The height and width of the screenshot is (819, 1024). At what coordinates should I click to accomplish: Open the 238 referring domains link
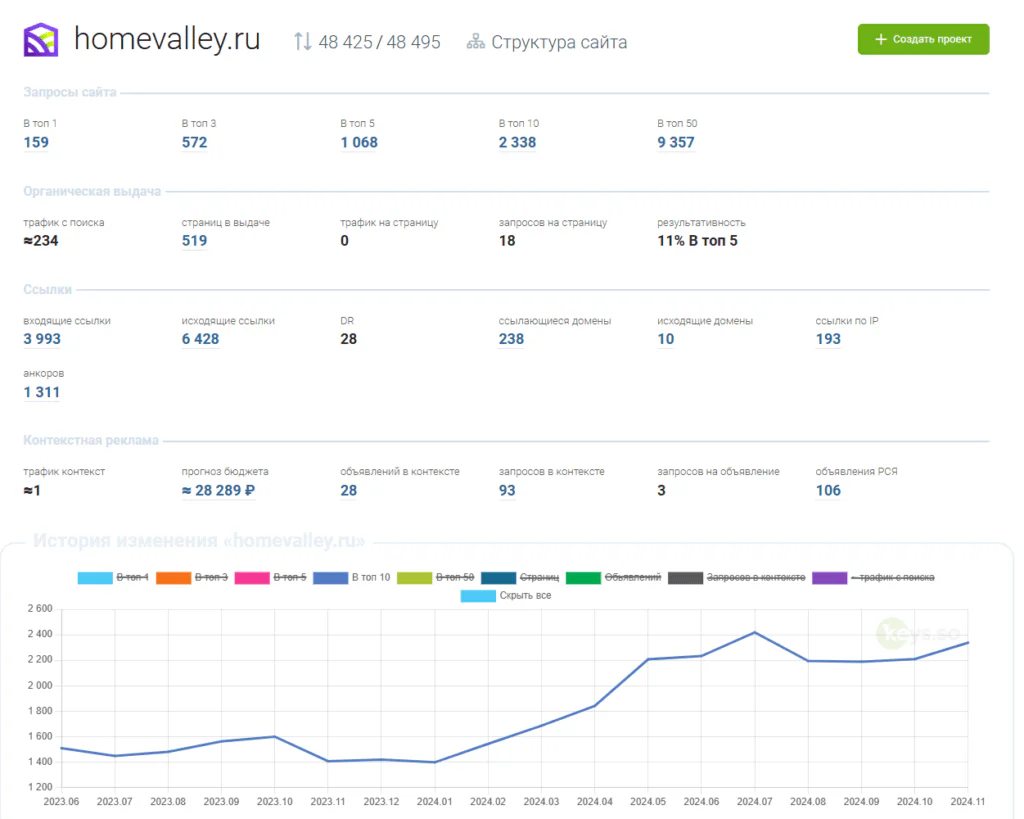tap(511, 339)
